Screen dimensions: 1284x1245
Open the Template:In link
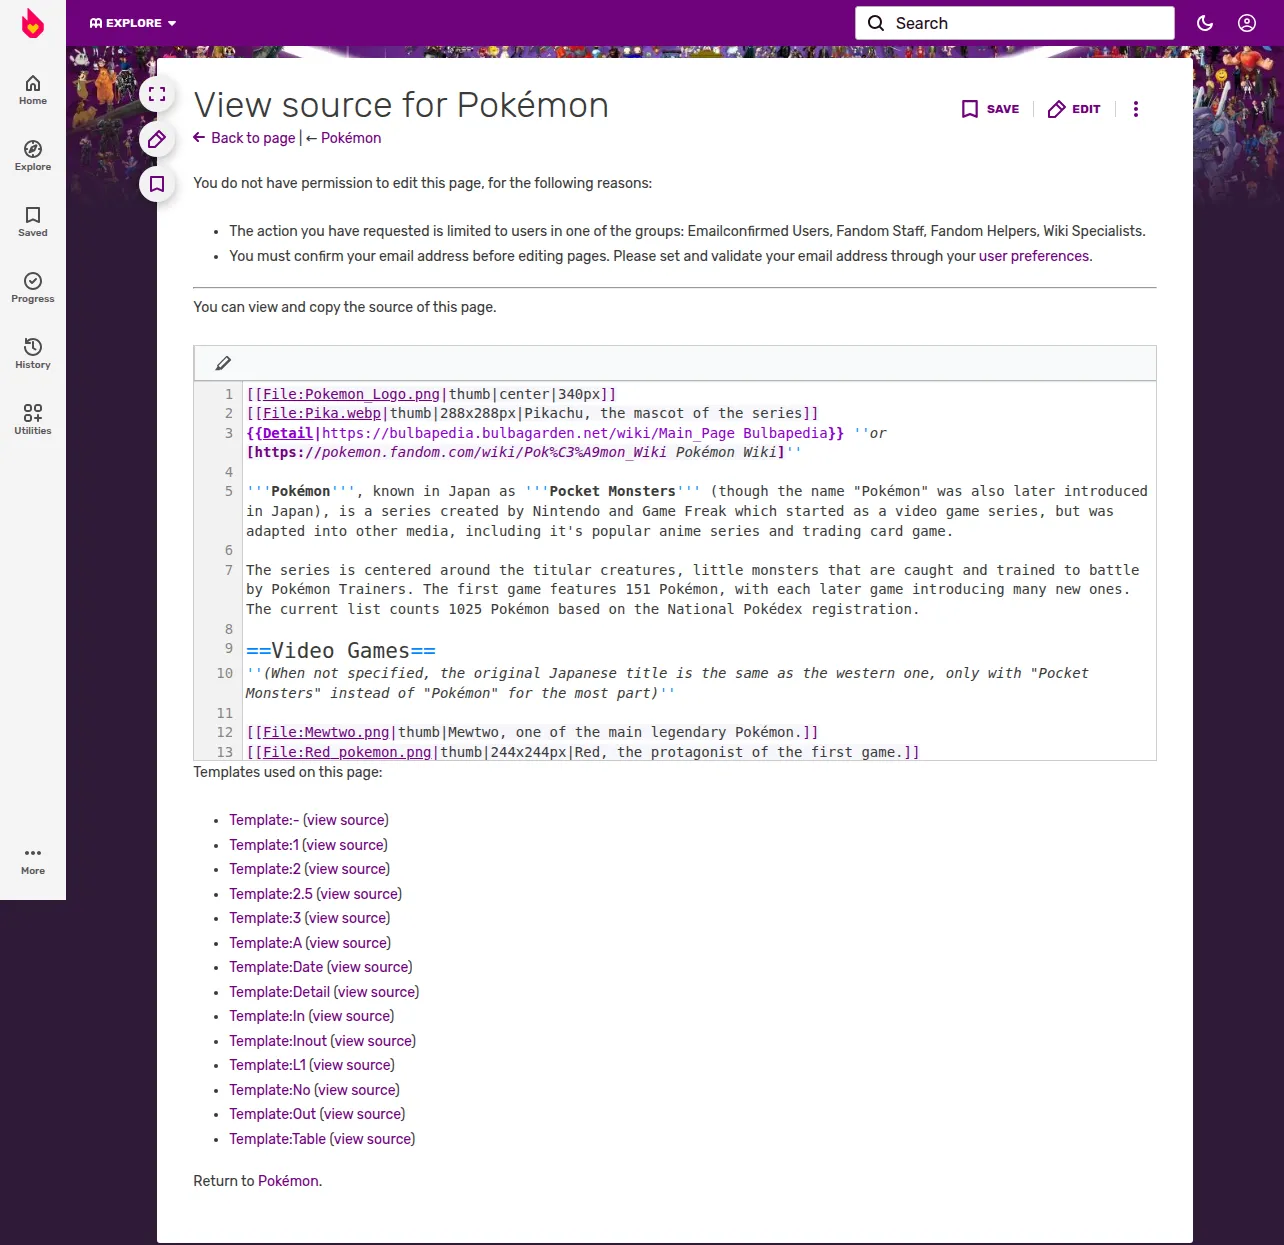pyautogui.click(x=267, y=1016)
